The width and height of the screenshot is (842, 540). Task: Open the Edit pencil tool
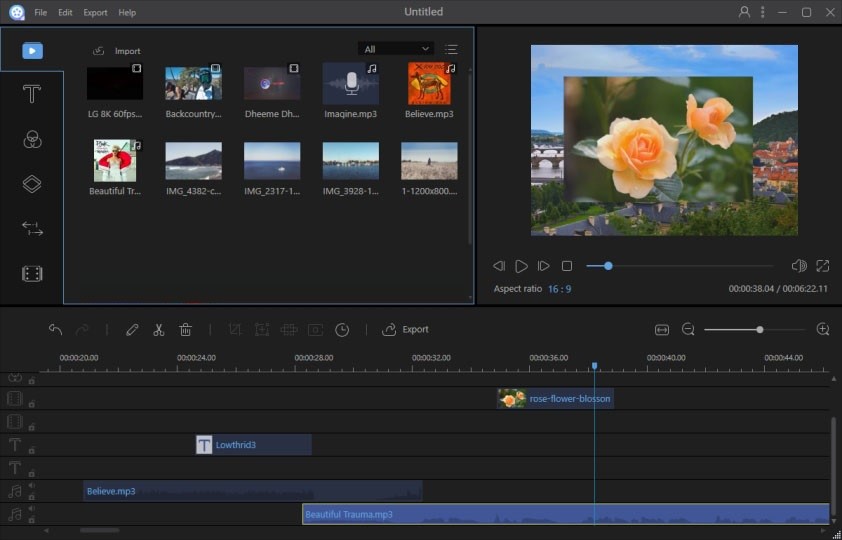(x=132, y=330)
